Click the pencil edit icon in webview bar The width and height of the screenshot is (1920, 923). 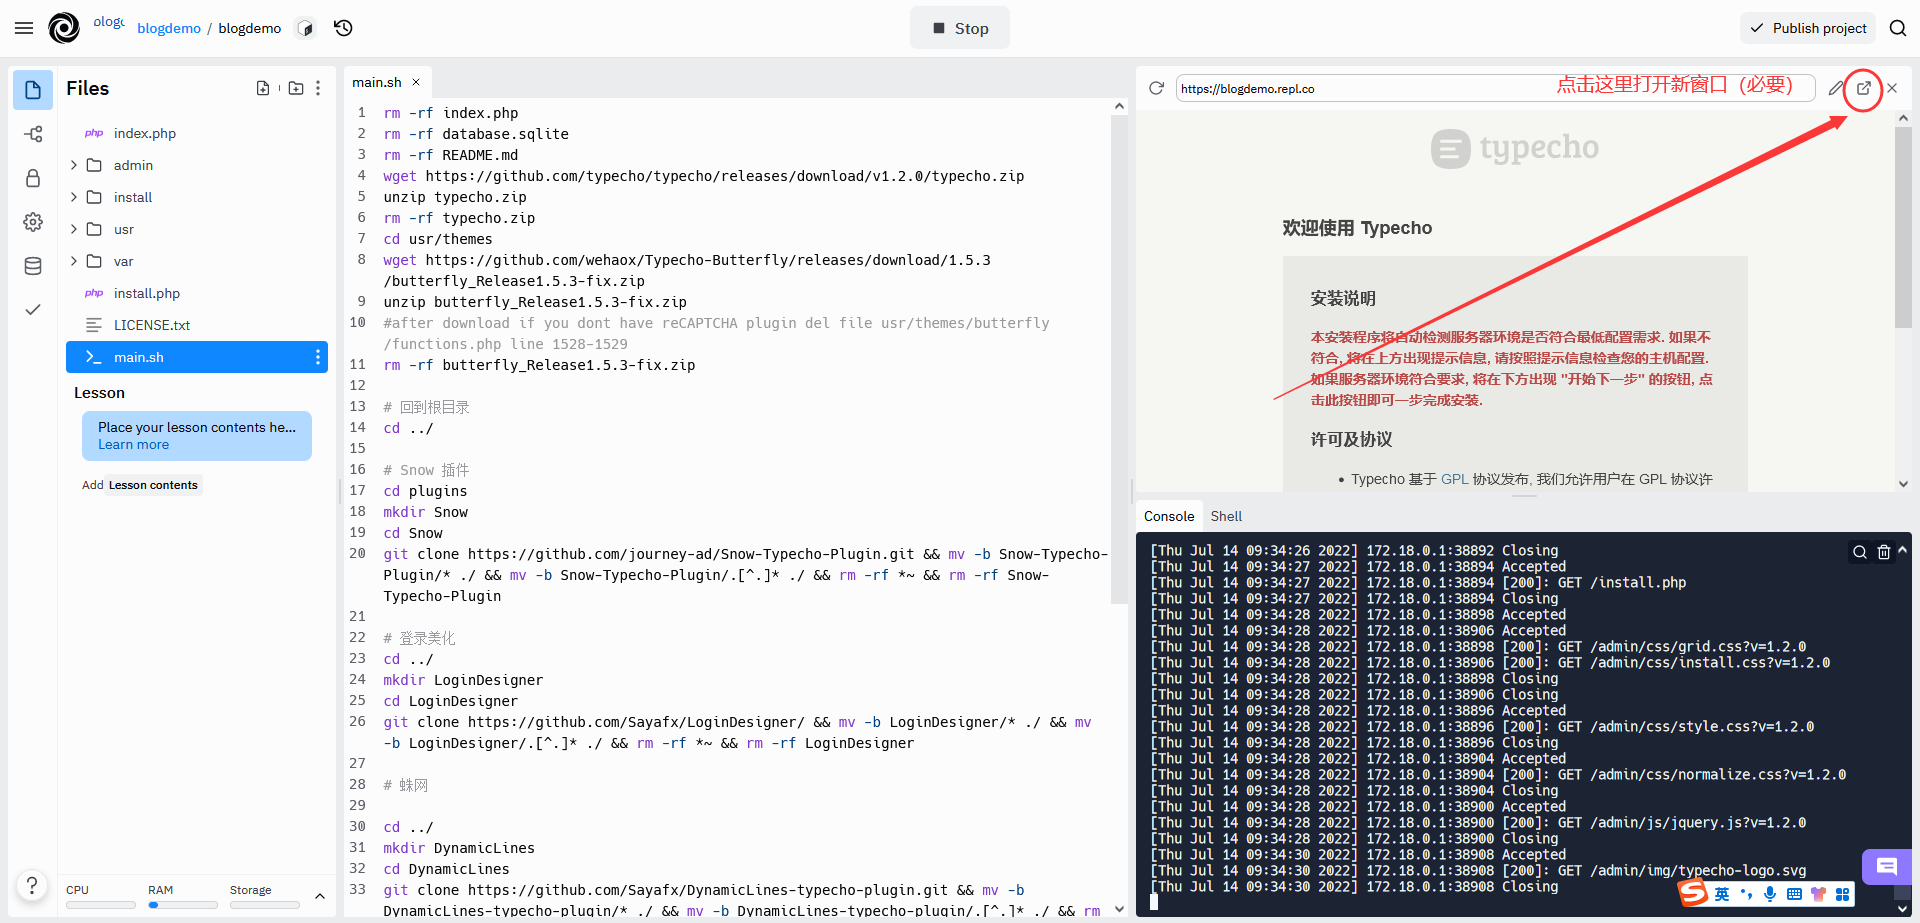click(x=1836, y=88)
